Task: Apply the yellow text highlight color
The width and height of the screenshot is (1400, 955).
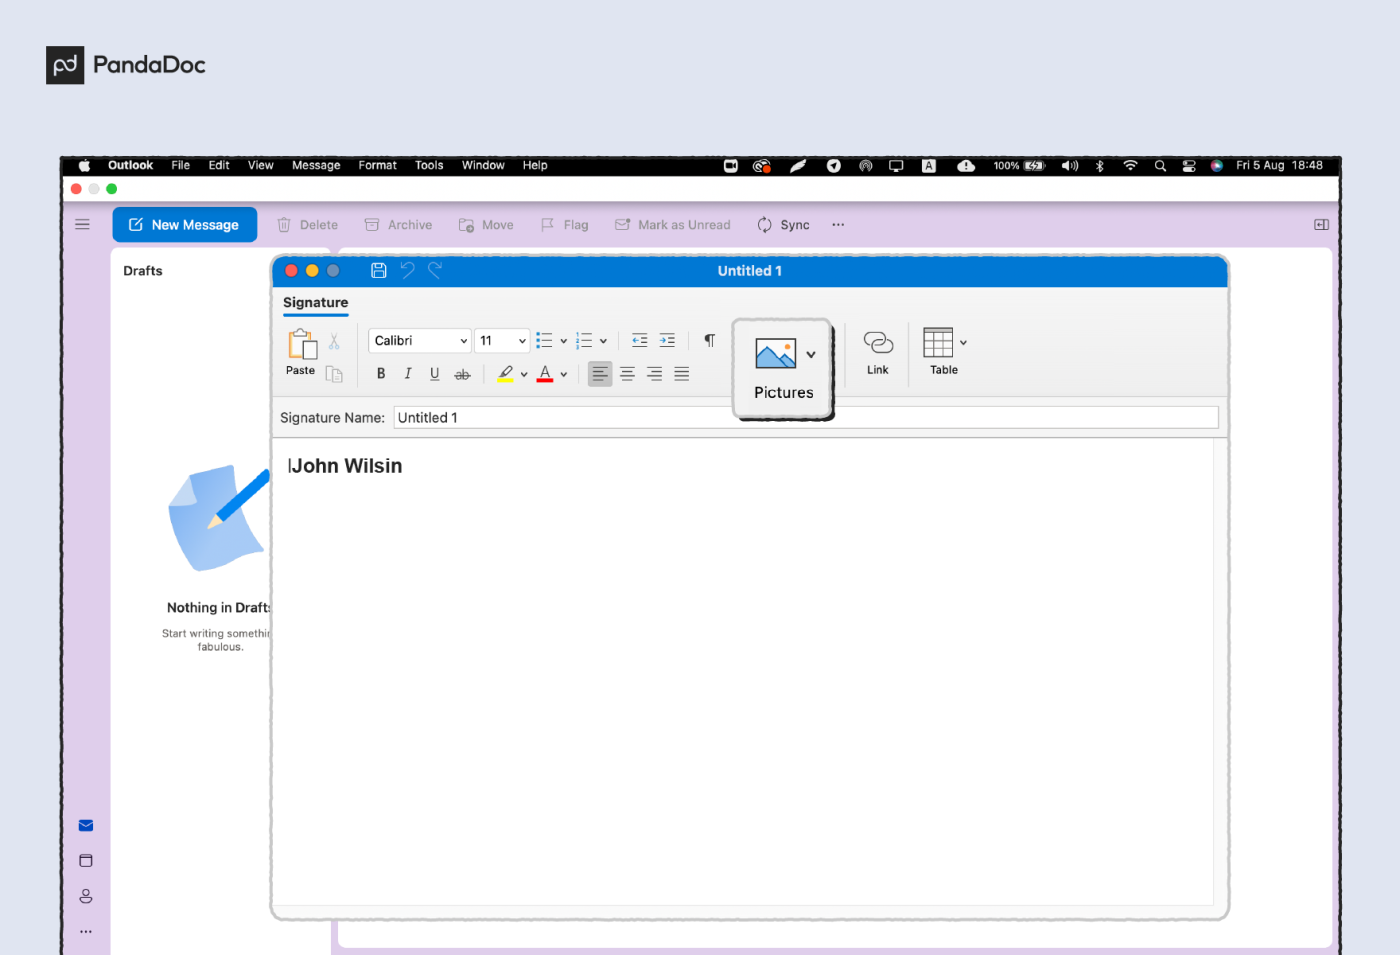Action: click(x=506, y=374)
